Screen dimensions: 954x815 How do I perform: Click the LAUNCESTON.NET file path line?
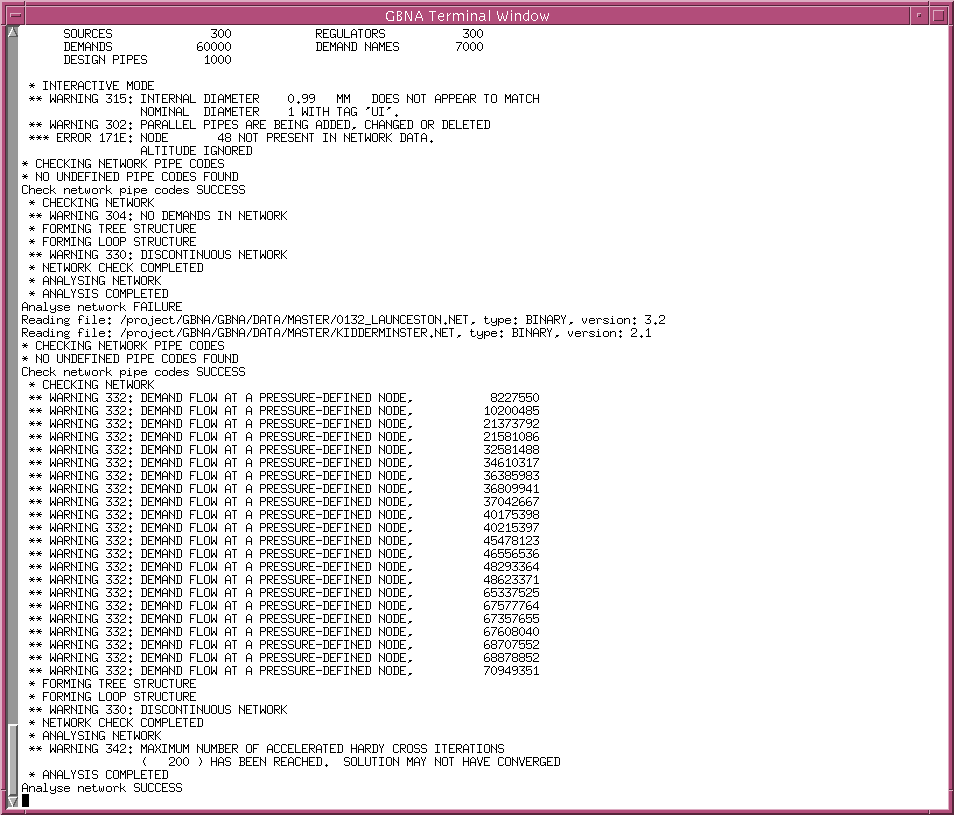point(343,320)
